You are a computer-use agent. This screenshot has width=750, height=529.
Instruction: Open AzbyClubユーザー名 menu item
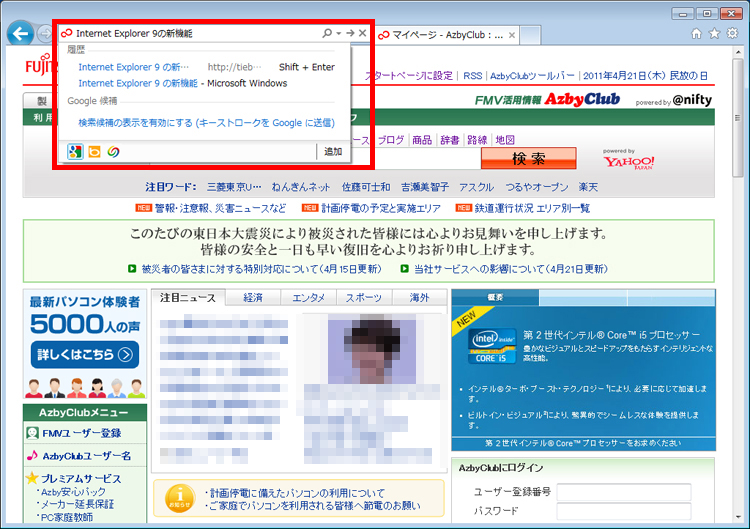pyautogui.click(x=85, y=456)
